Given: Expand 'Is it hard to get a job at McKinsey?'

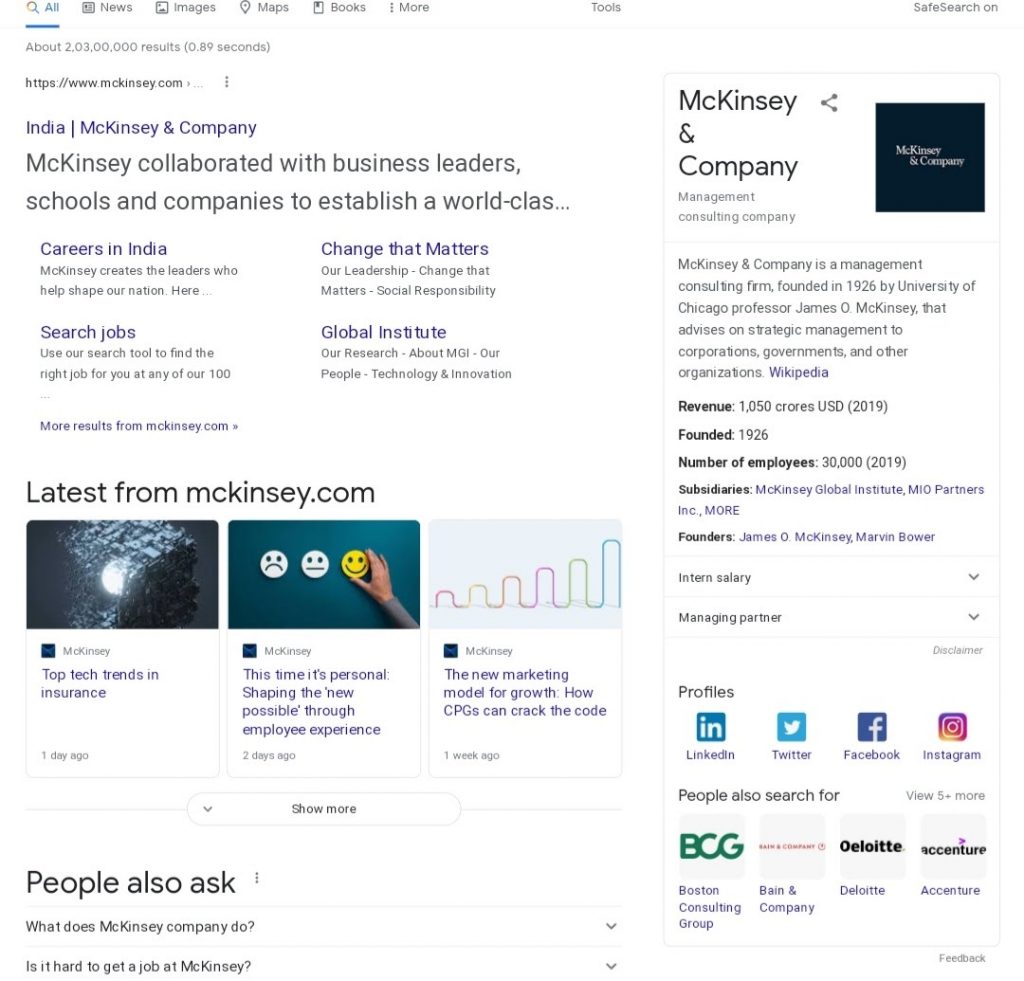Looking at the screenshot, I should pos(323,966).
